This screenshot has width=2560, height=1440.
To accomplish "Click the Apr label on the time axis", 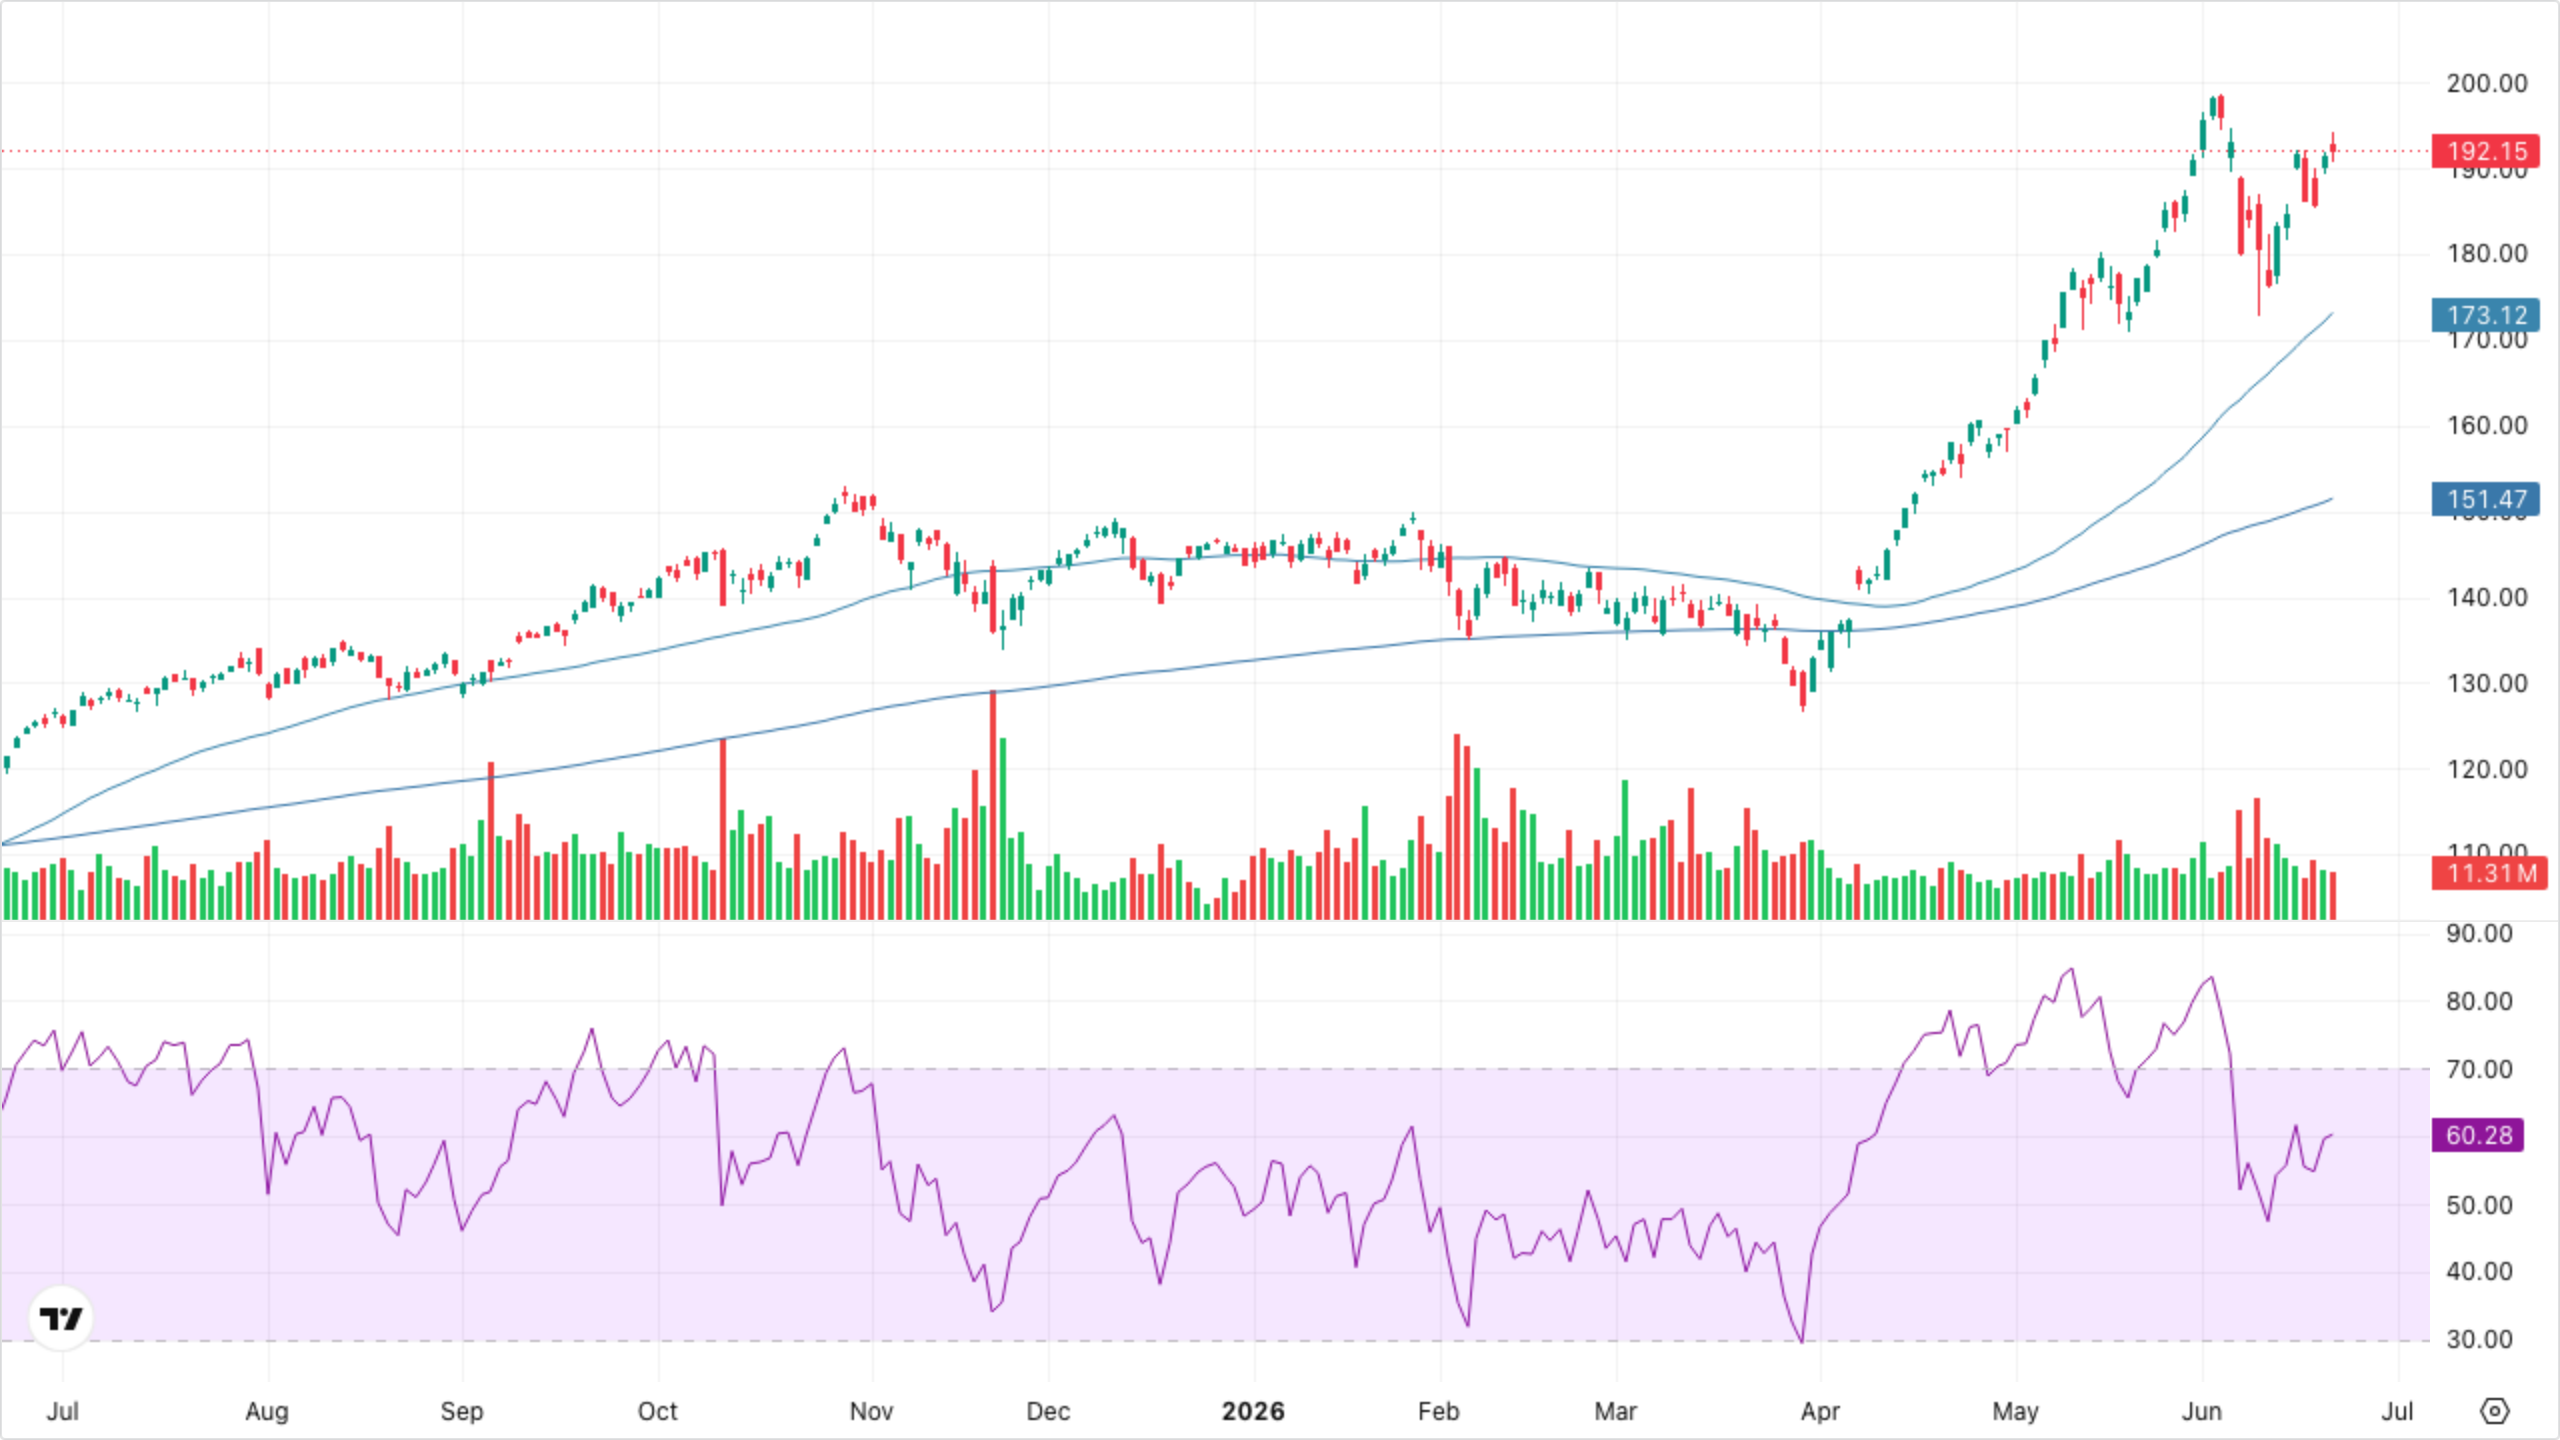I will click(1820, 1411).
